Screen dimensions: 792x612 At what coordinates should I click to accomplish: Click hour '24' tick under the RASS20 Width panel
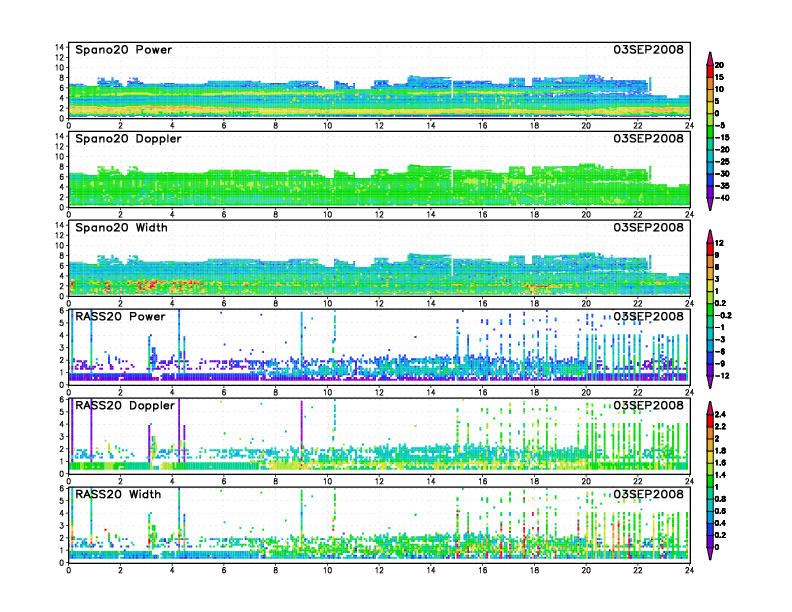click(x=689, y=570)
